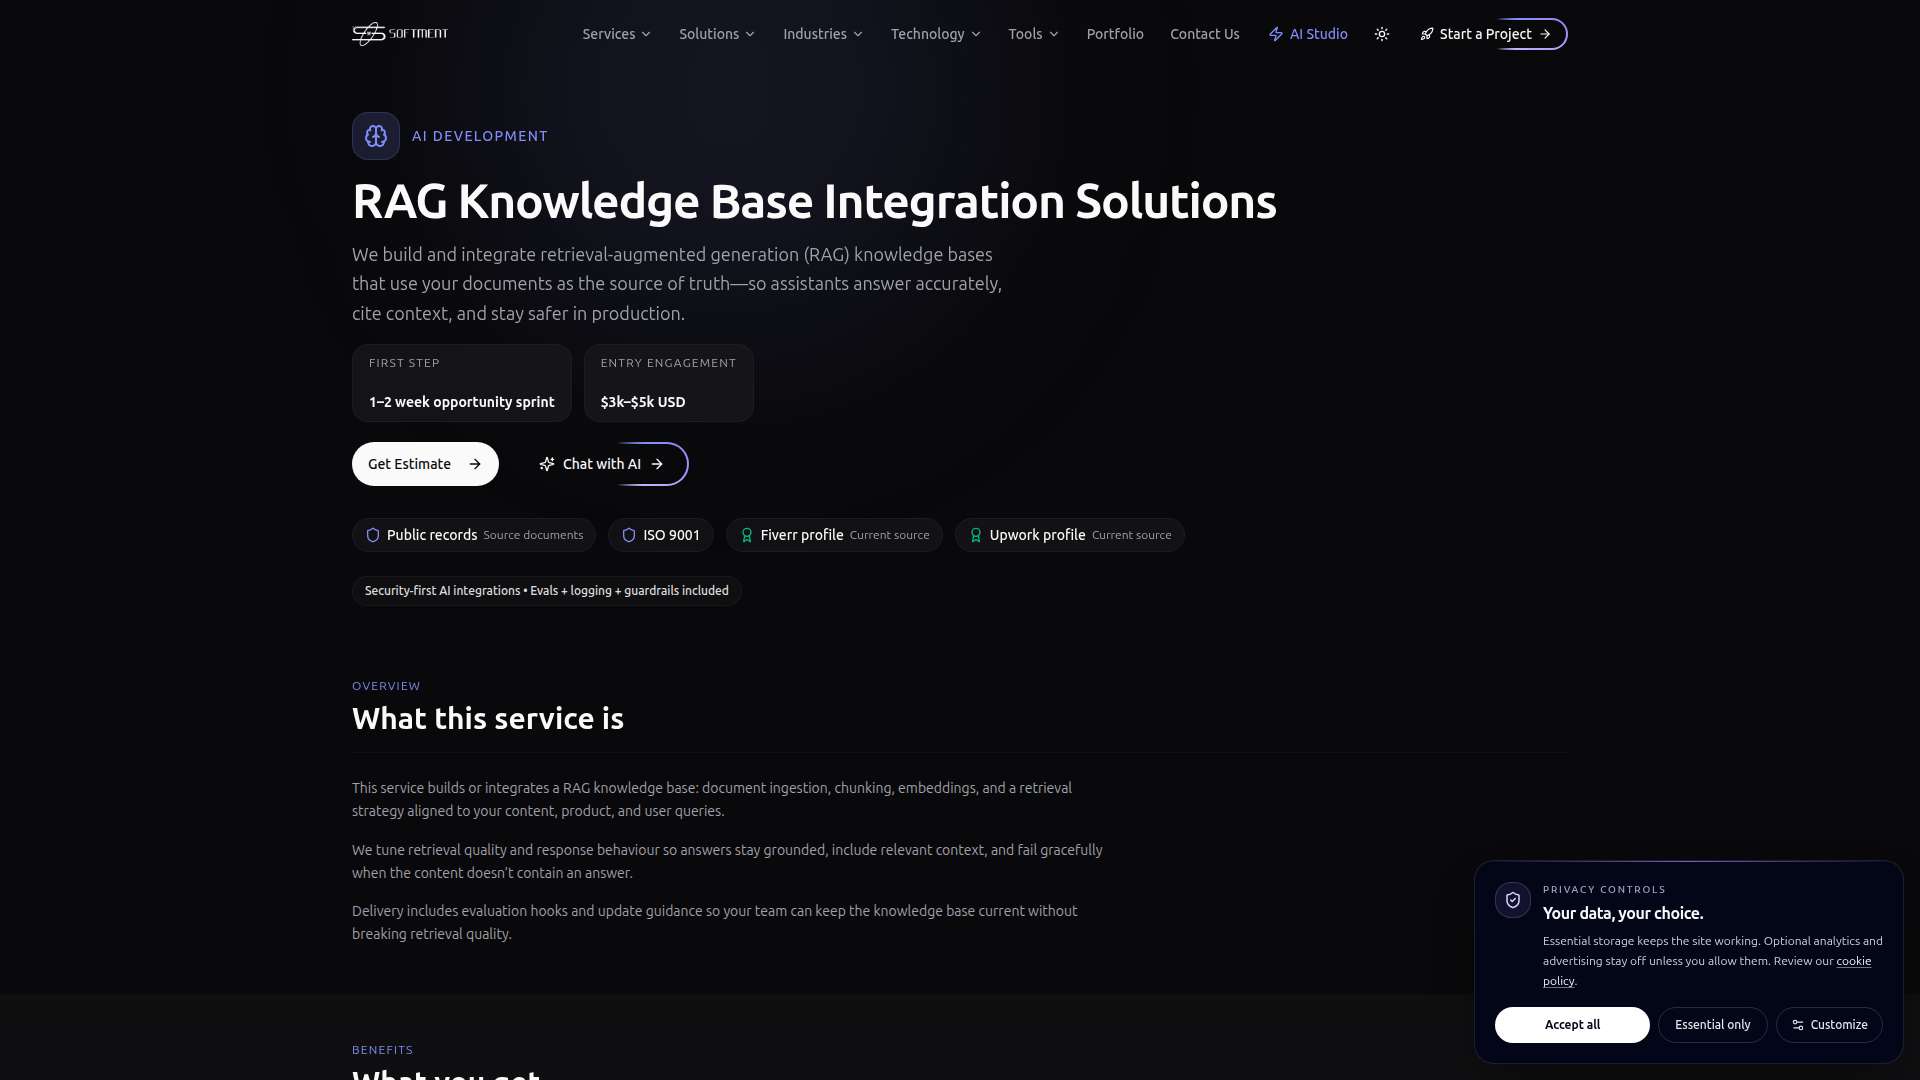
Task: Click the privacy shield icon in cookie panel
Action: coord(1513,900)
